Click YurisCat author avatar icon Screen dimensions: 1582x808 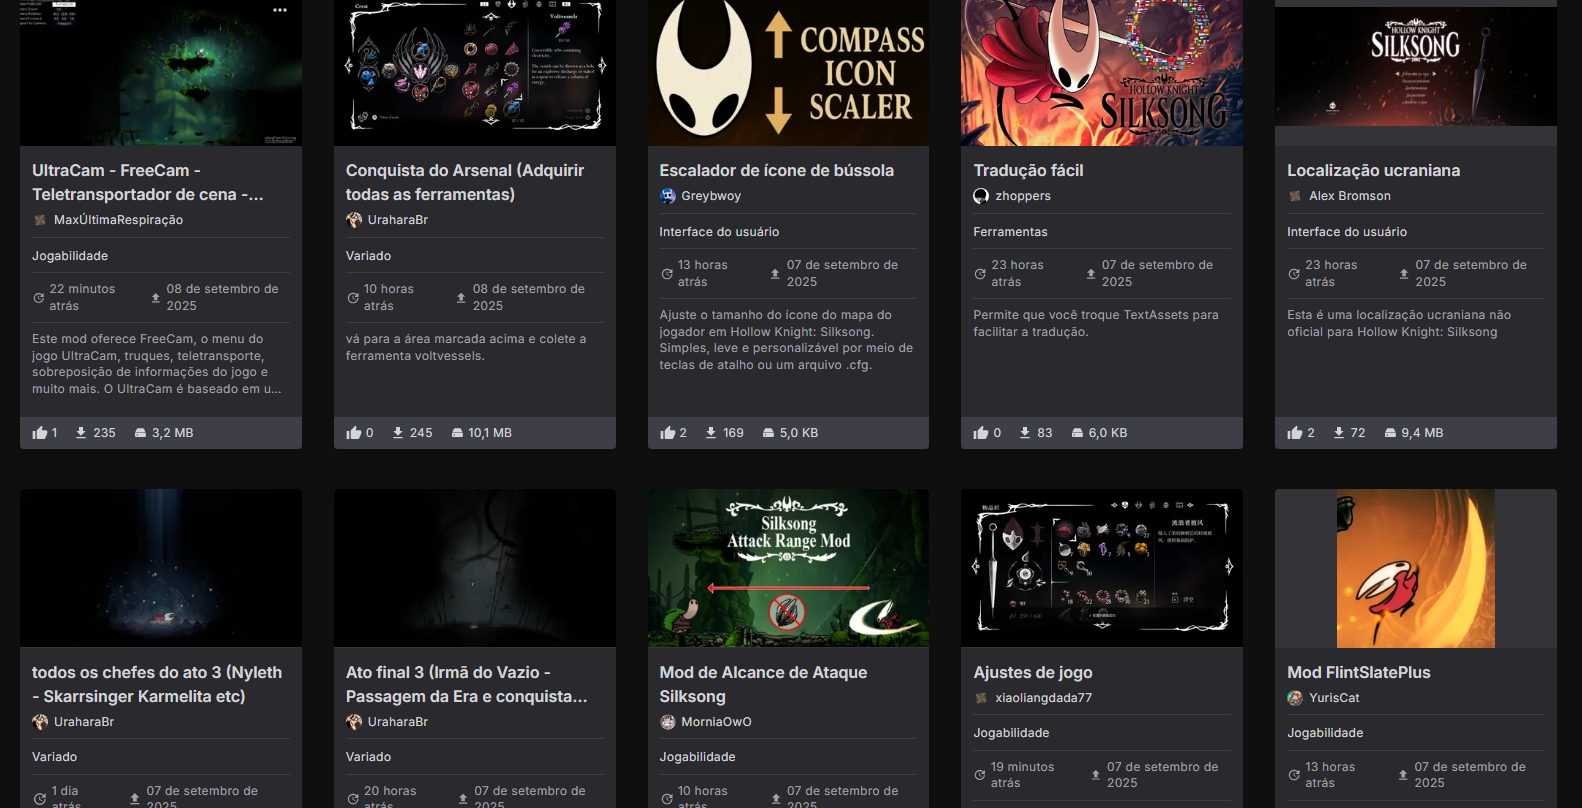point(1295,698)
